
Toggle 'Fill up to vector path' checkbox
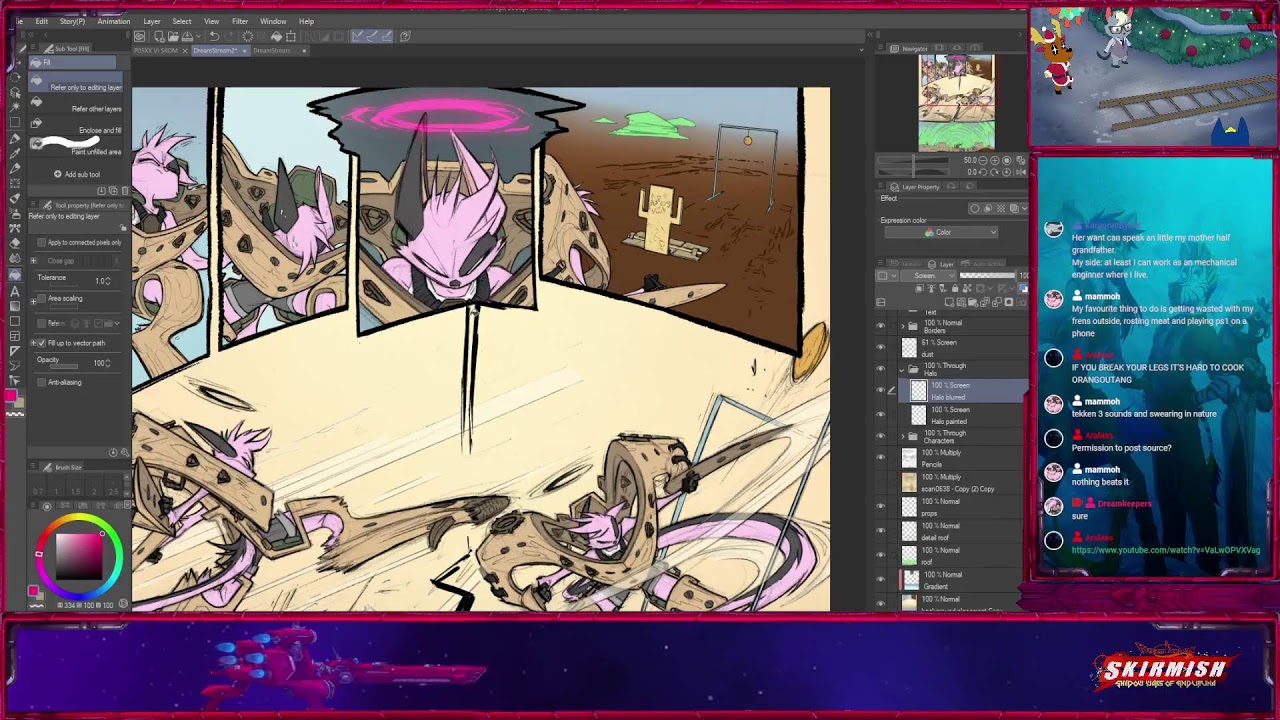click(x=41, y=343)
